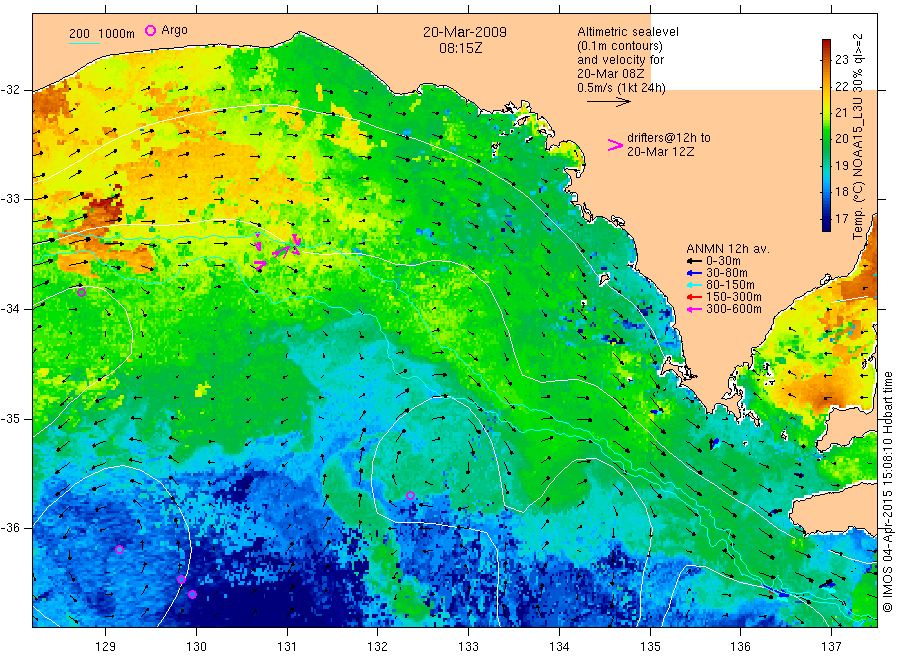Click the 'ANMN 12h av.' legend heading

[728, 249]
